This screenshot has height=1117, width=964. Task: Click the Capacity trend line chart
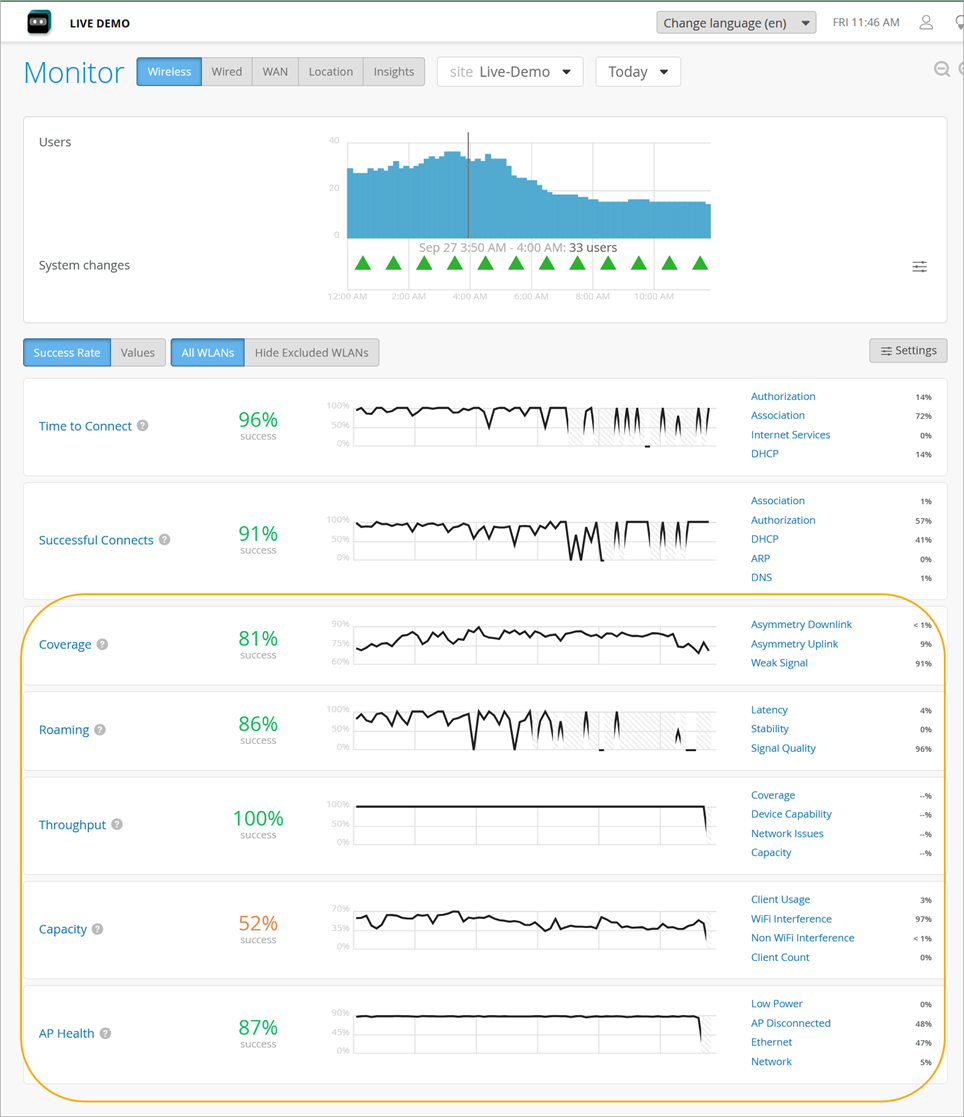(x=534, y=928)
